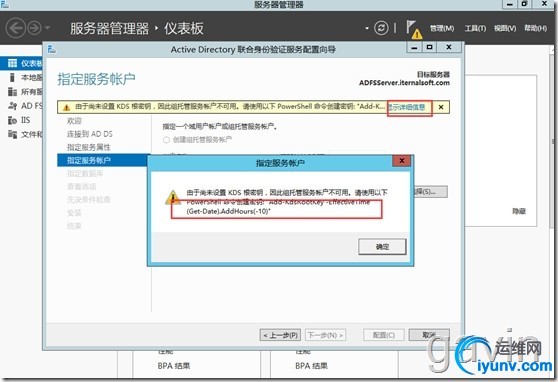Select the 指定服务帐户 wizard step

coord(102,160)
